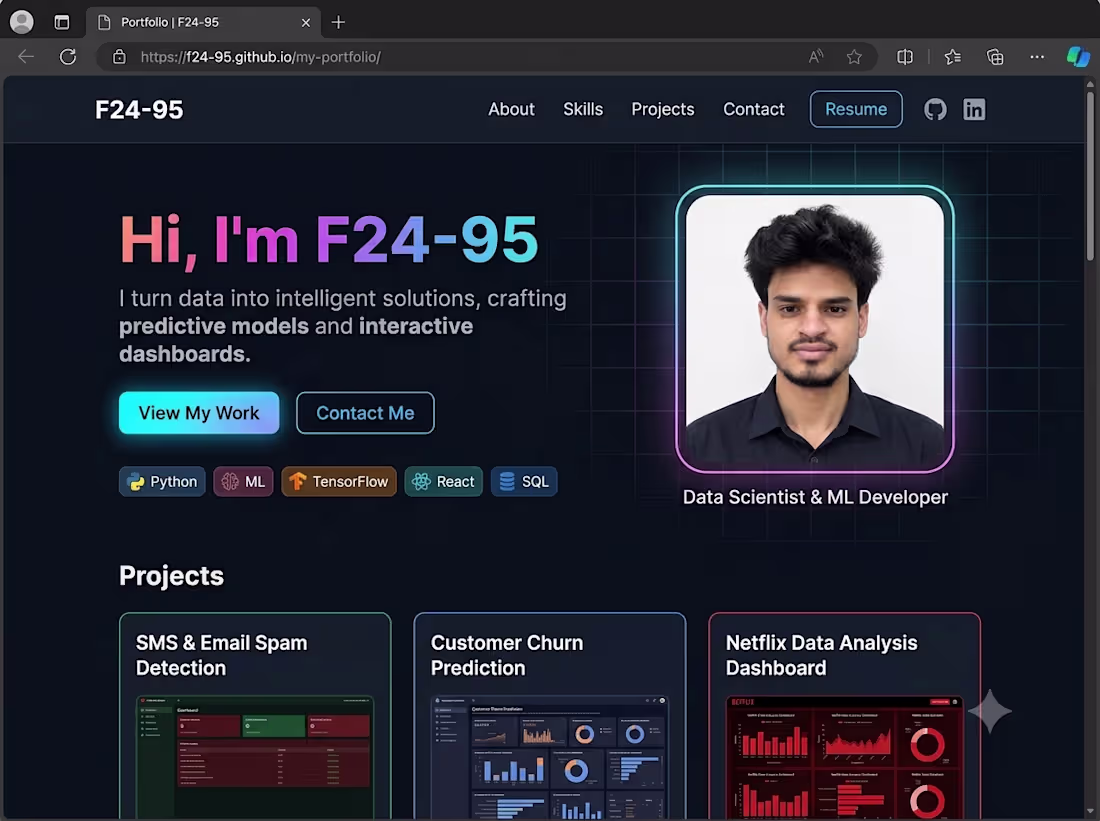The width and height of the screenshot is (1100, 821).
Task: Click View My Work button
Action: 199,413
